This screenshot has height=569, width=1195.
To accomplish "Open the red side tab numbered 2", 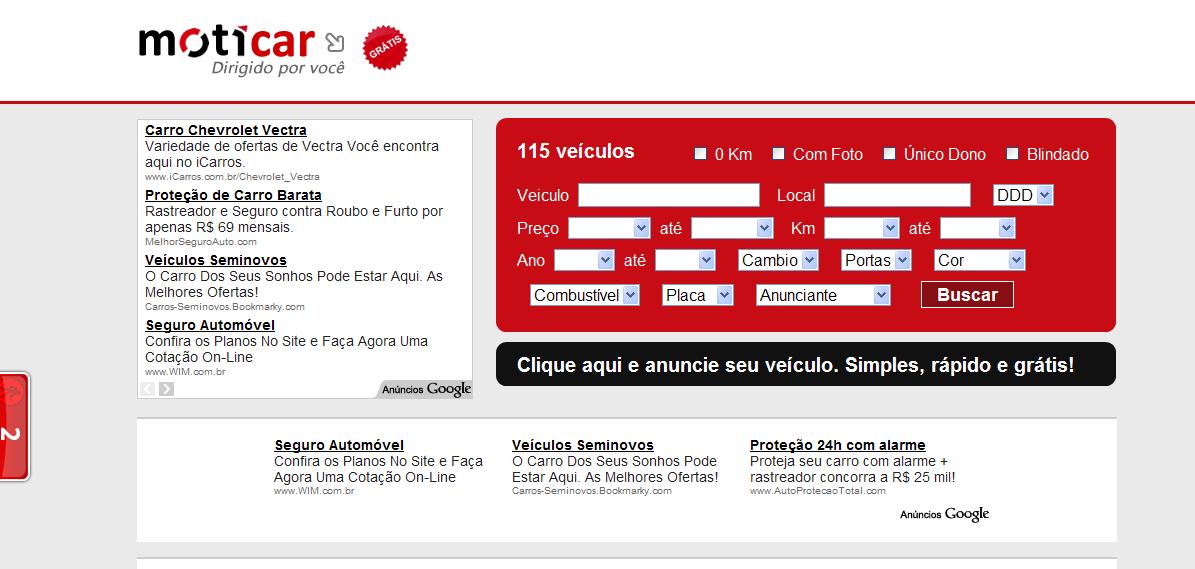I will pos(14,427).
